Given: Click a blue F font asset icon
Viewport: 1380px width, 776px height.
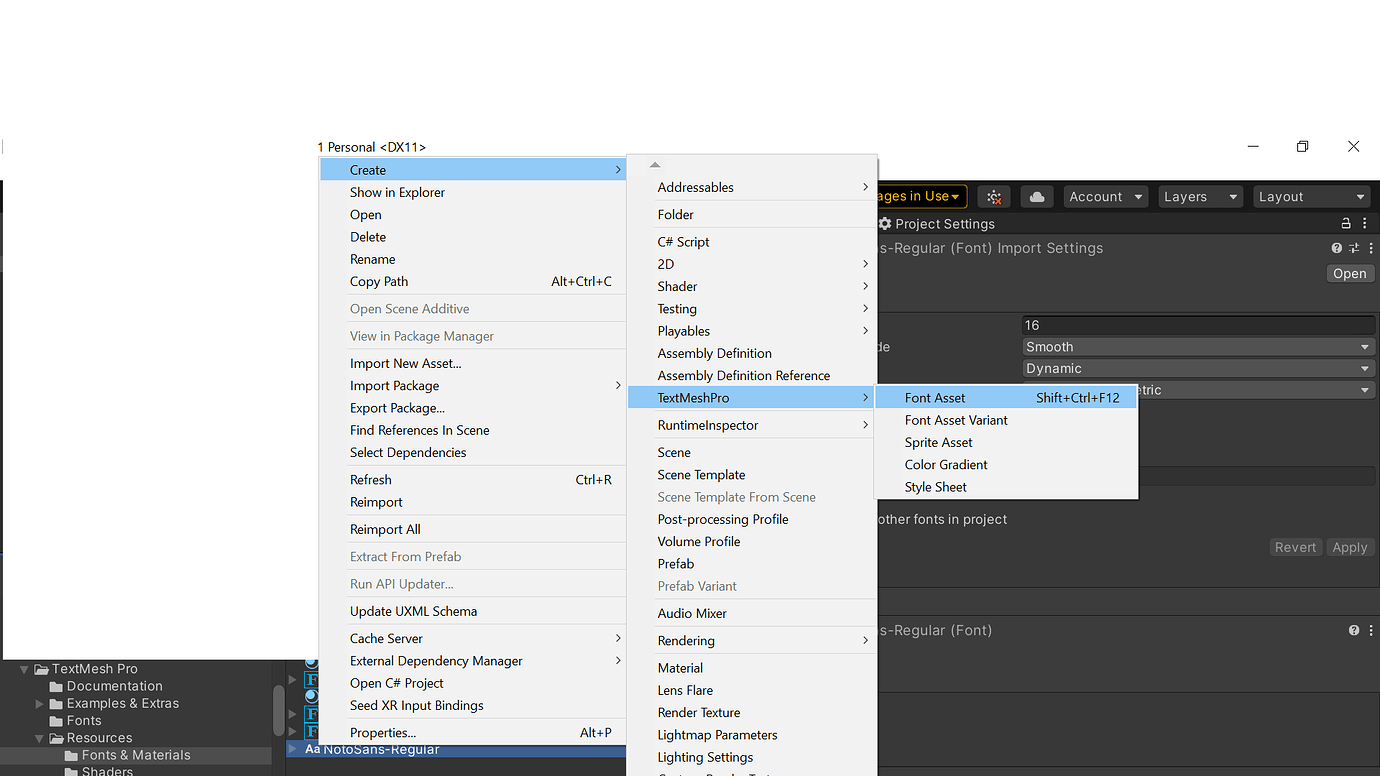Looking at the screenshot, I should [312, 679].
